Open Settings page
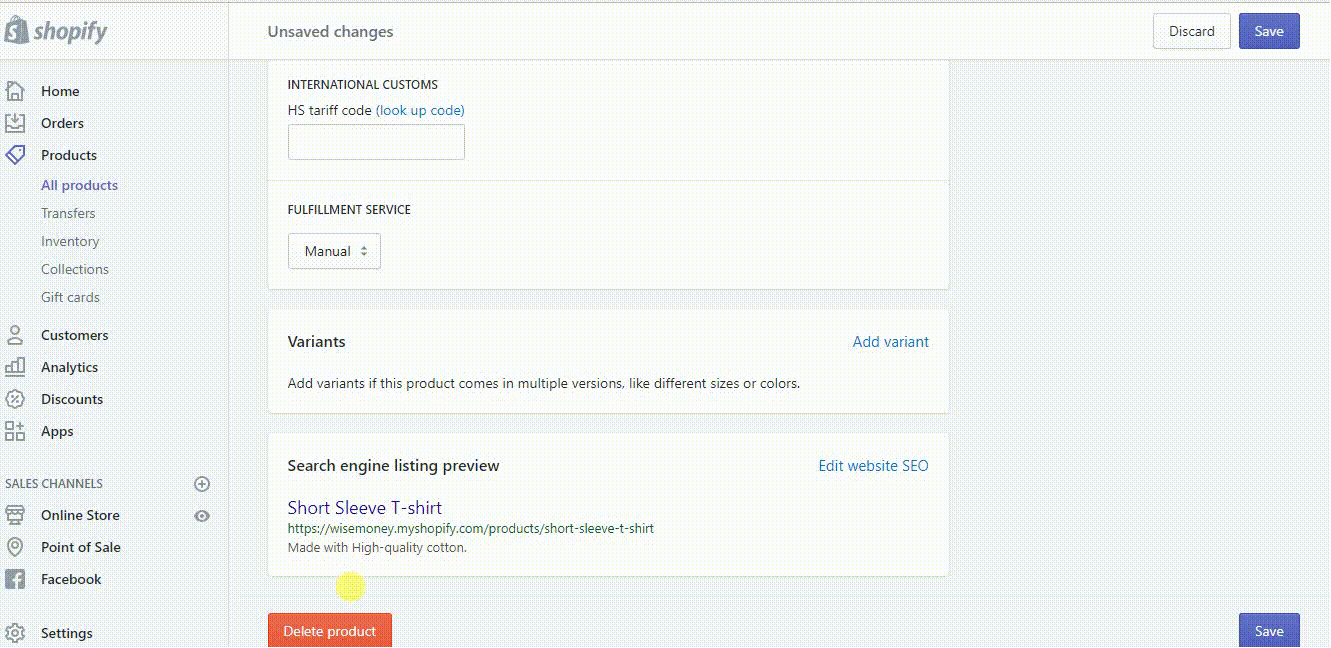 pos(67,633)
